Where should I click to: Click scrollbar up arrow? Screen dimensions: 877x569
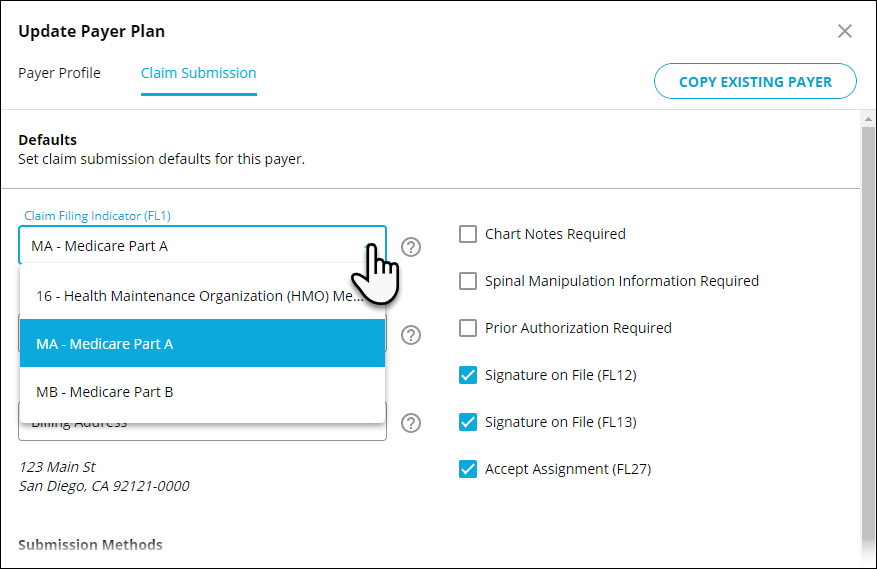pyautogui.click(x=868, y=119)
